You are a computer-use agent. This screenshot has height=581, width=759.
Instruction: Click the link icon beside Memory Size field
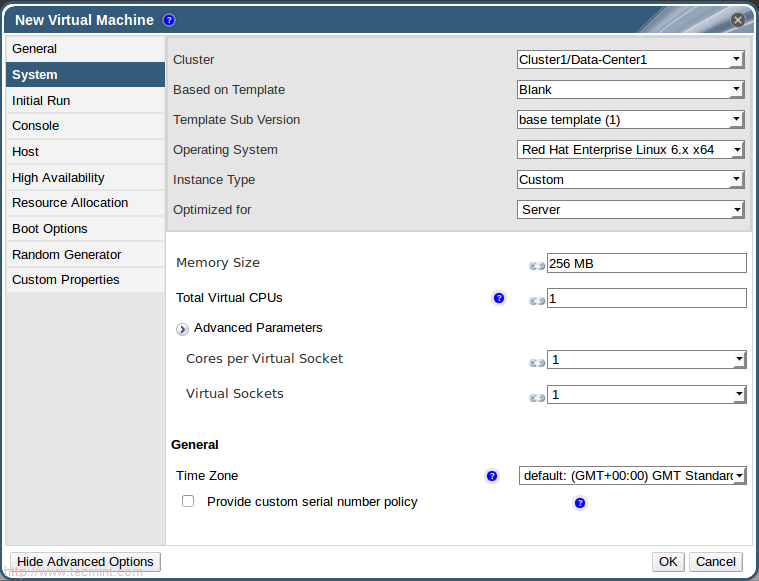coord(537,265)
